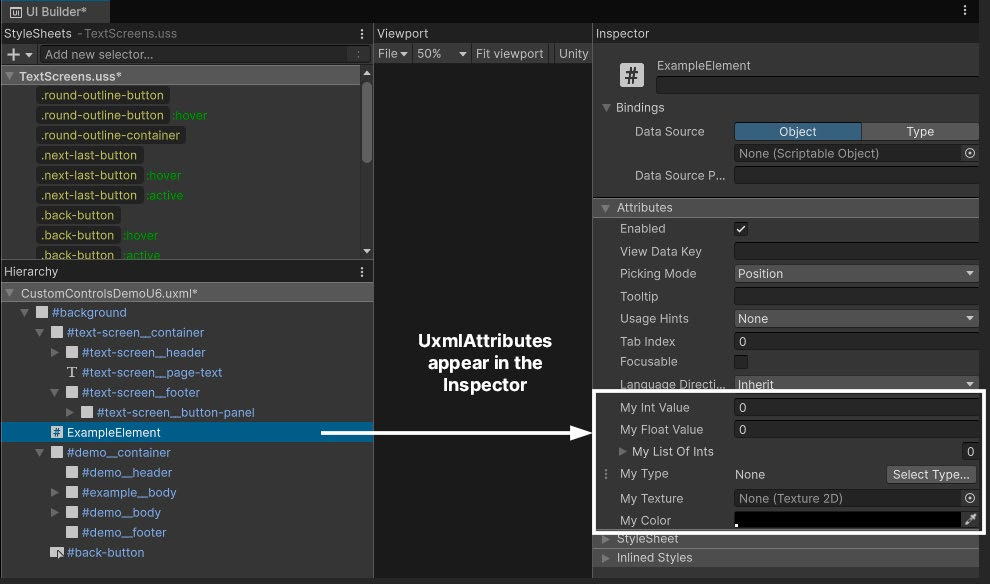Expand the #text-screen__header node
Screen dimensions: 990x584
(55, 352)
